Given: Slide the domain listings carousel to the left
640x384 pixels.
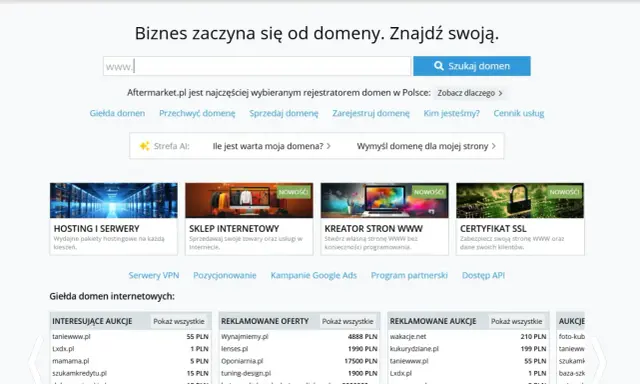Looking at the screenshot, I should tap(37, 361).
